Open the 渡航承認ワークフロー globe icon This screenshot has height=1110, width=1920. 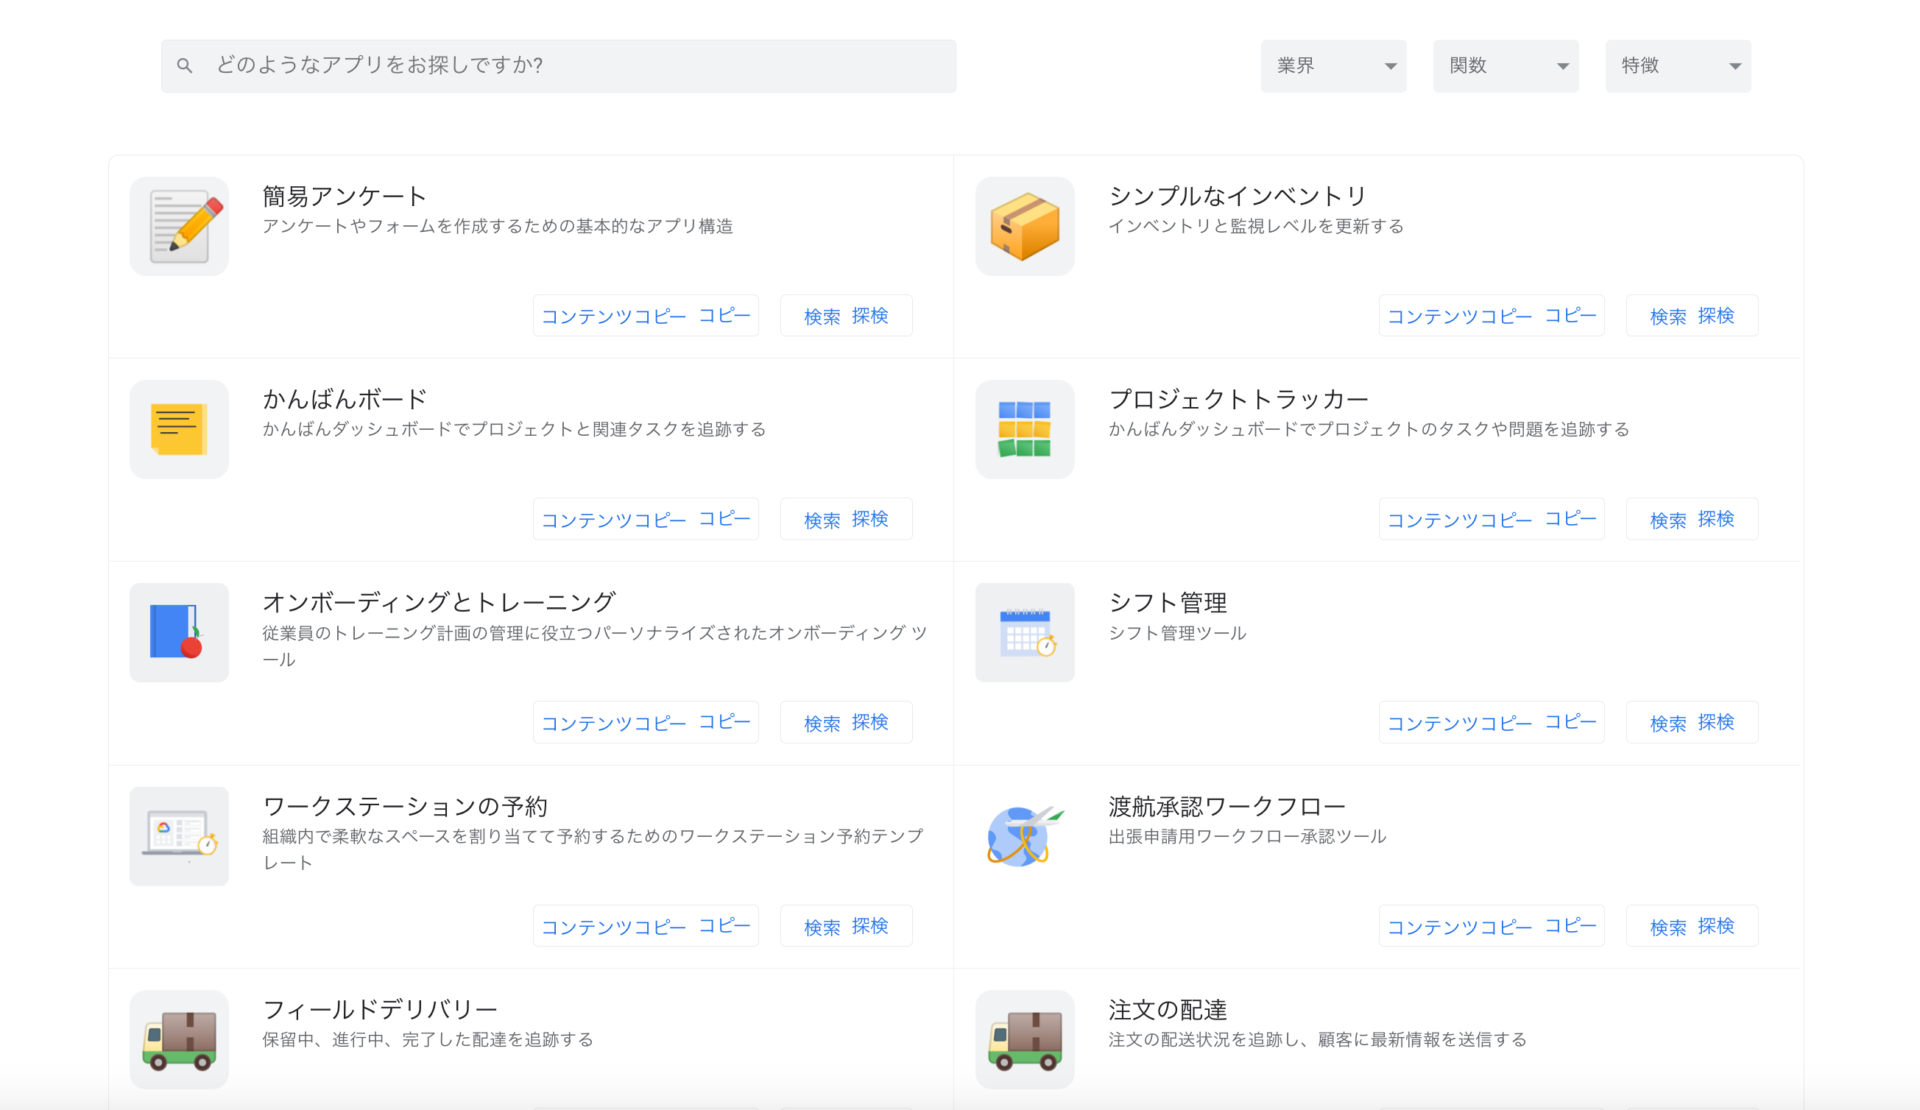coord(1024,836)
